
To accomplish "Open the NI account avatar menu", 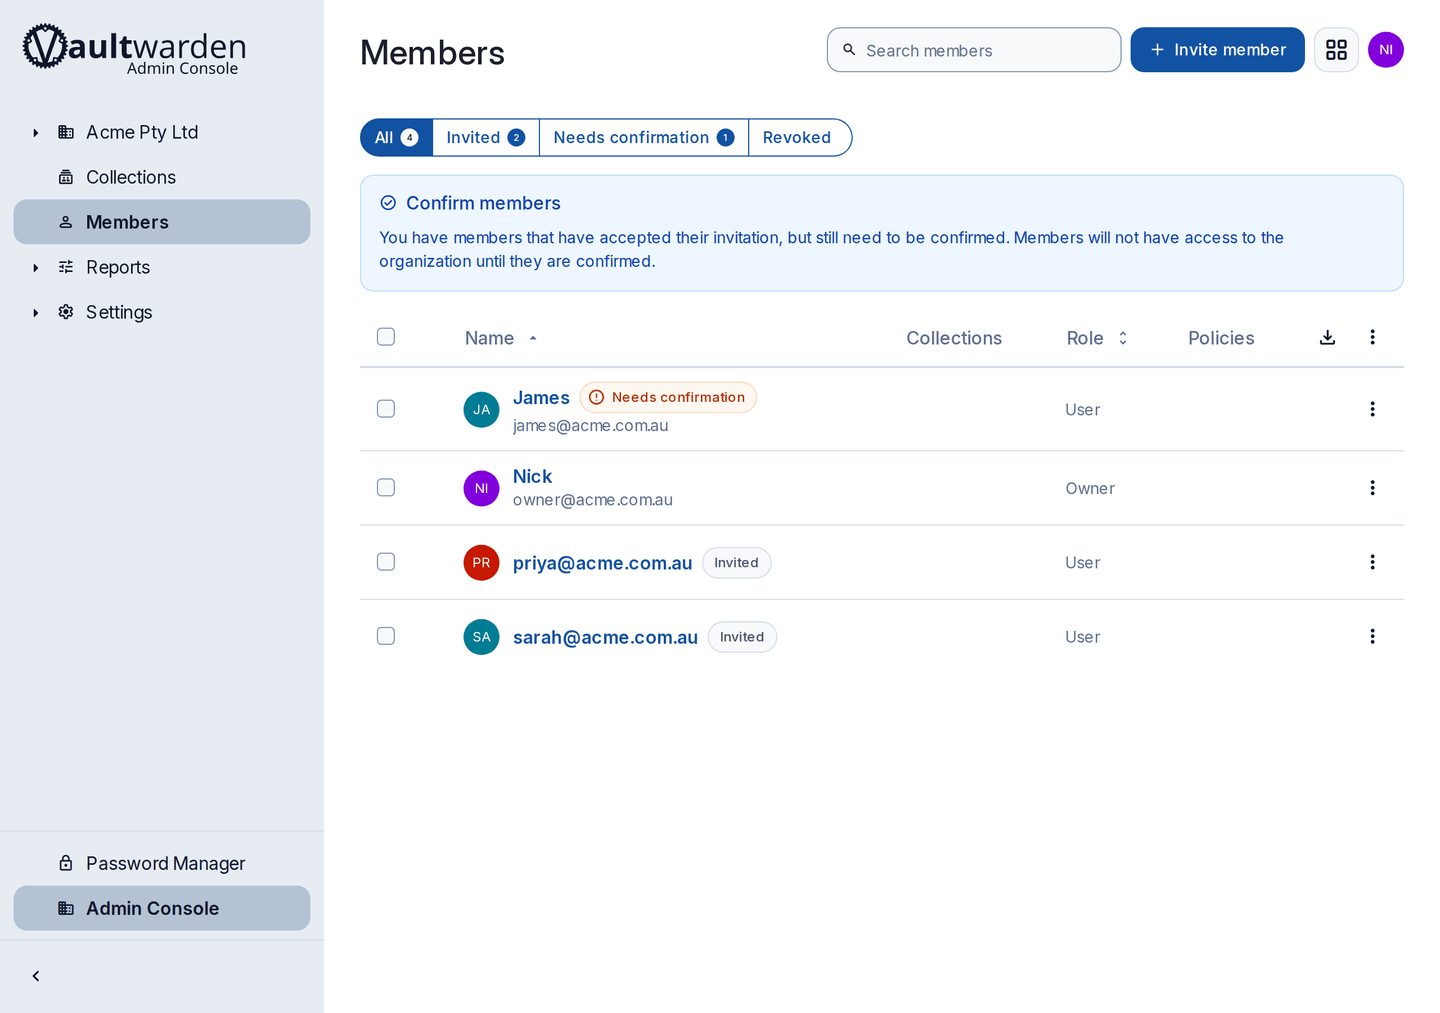I will [x=1386, y=50].
